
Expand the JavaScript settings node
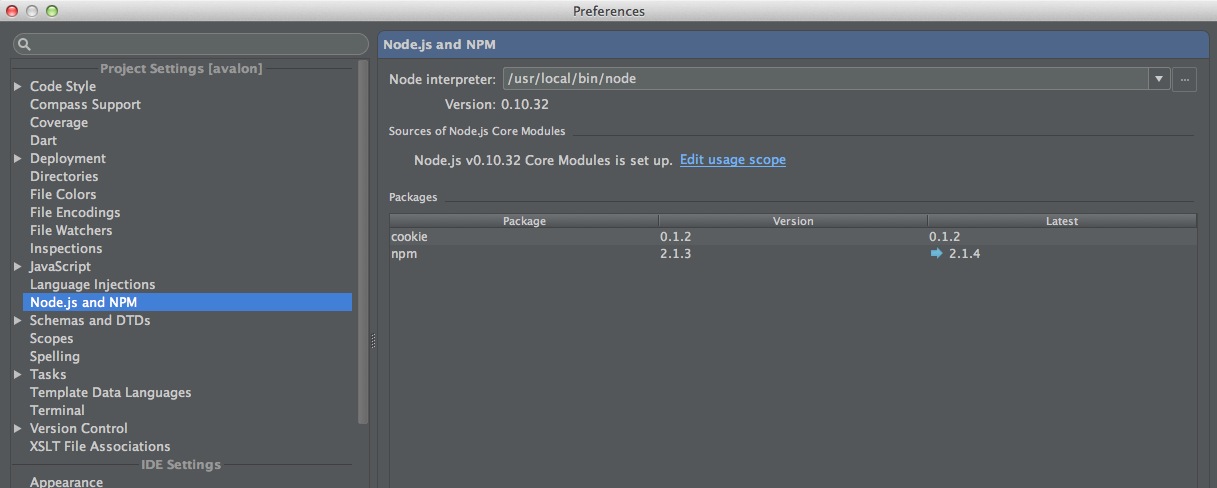(x=18, y=267)
